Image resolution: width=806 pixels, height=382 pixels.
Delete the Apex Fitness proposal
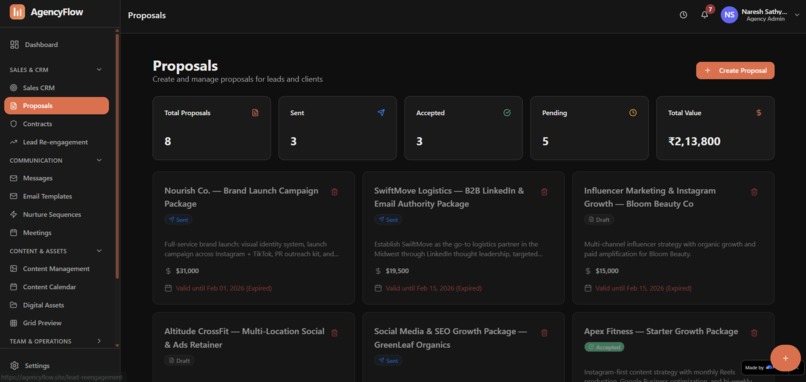(754, 333)
